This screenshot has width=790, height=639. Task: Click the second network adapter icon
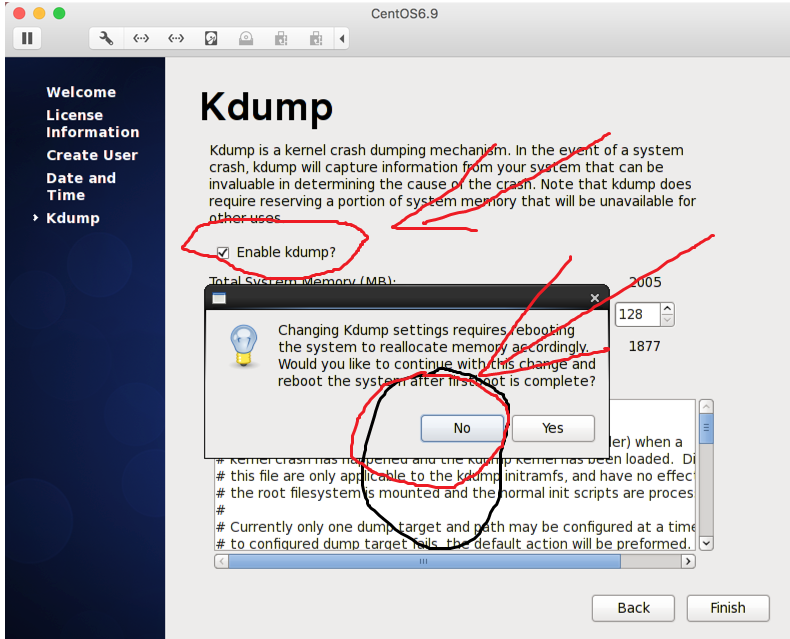coord(176,38)
